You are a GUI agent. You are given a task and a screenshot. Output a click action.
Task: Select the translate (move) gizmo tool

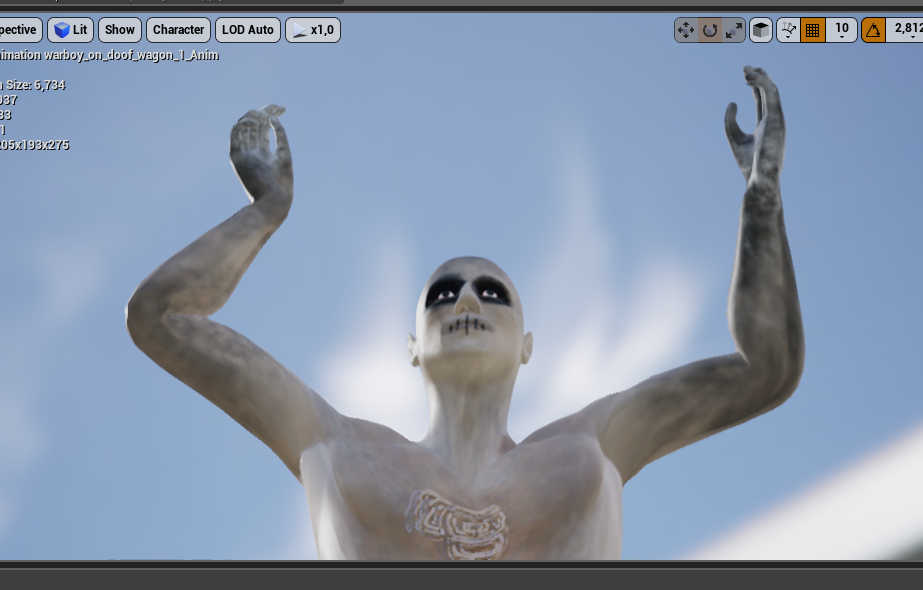(686, 30)
